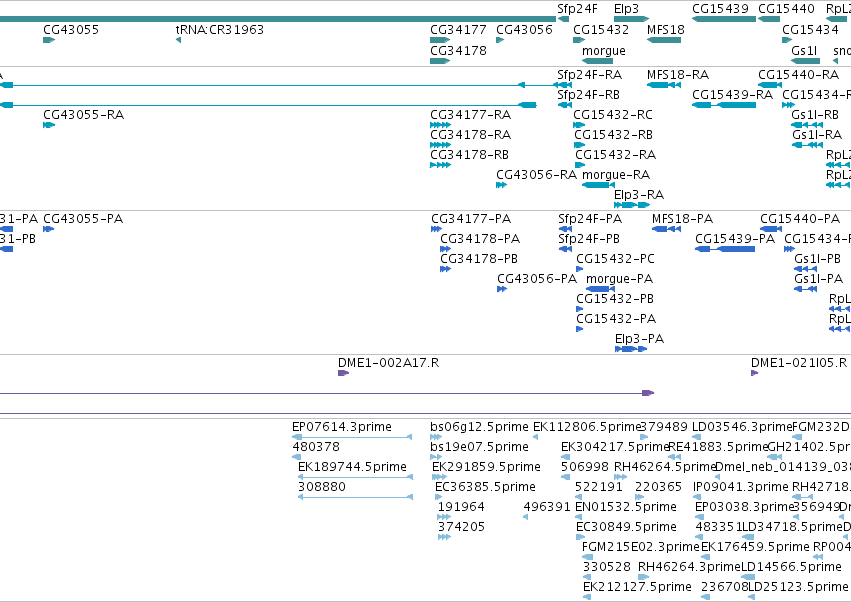This screenshot has height=602, width=851.
Task: Open transcript Sfp24F-RA
Action: click(589, 75)
